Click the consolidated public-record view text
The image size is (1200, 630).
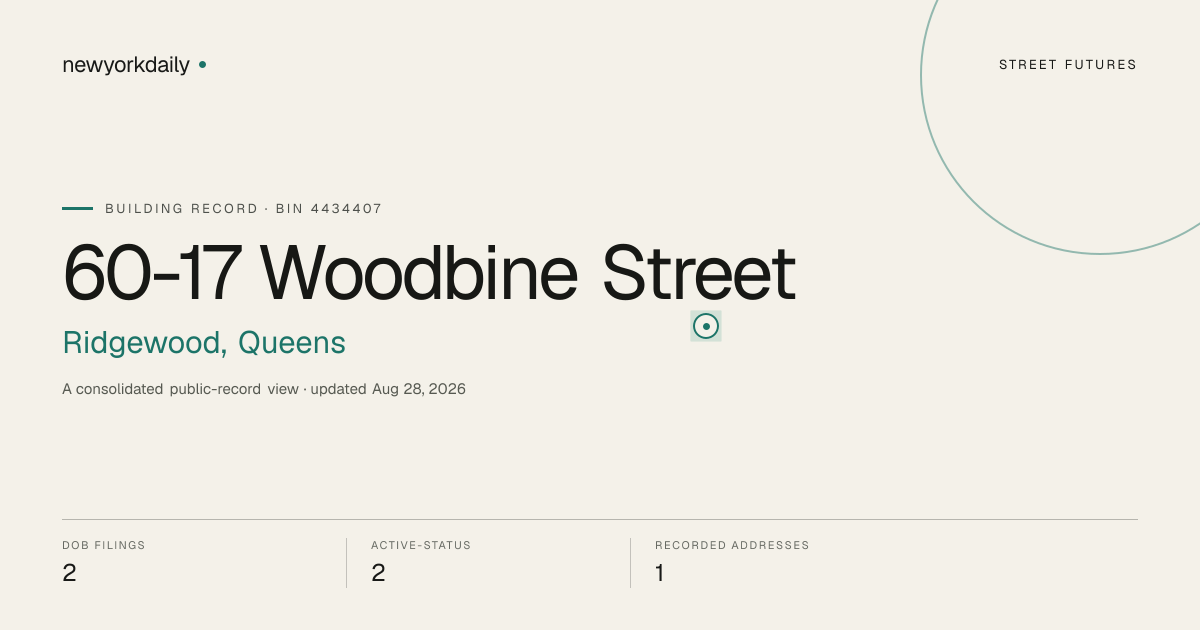coord(180,389)
